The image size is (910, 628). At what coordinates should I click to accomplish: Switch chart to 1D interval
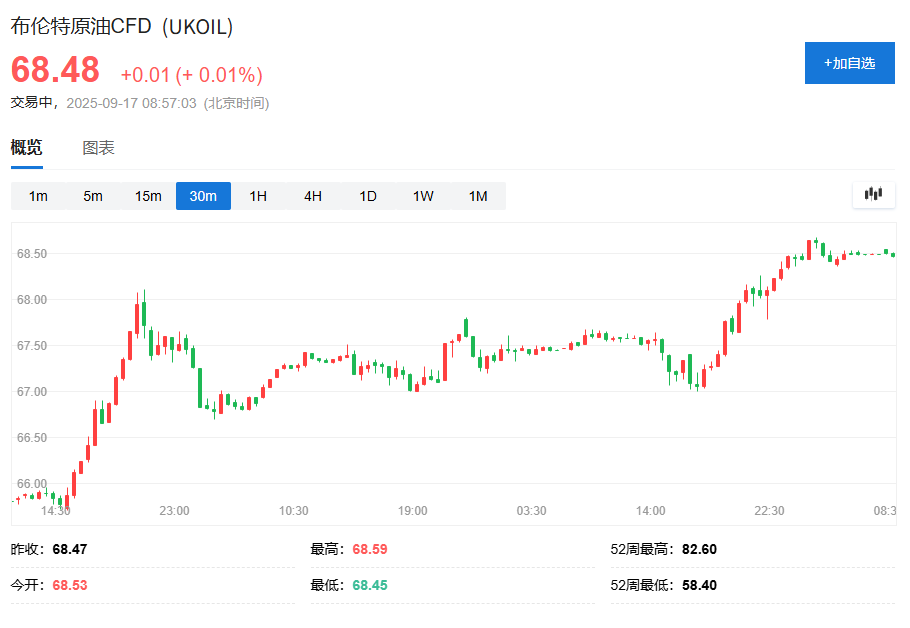[368, 196]
